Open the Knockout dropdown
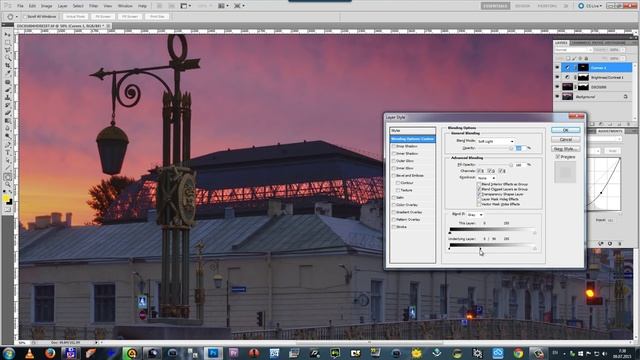Screen dimensions: 640x360 click(487, 178)
